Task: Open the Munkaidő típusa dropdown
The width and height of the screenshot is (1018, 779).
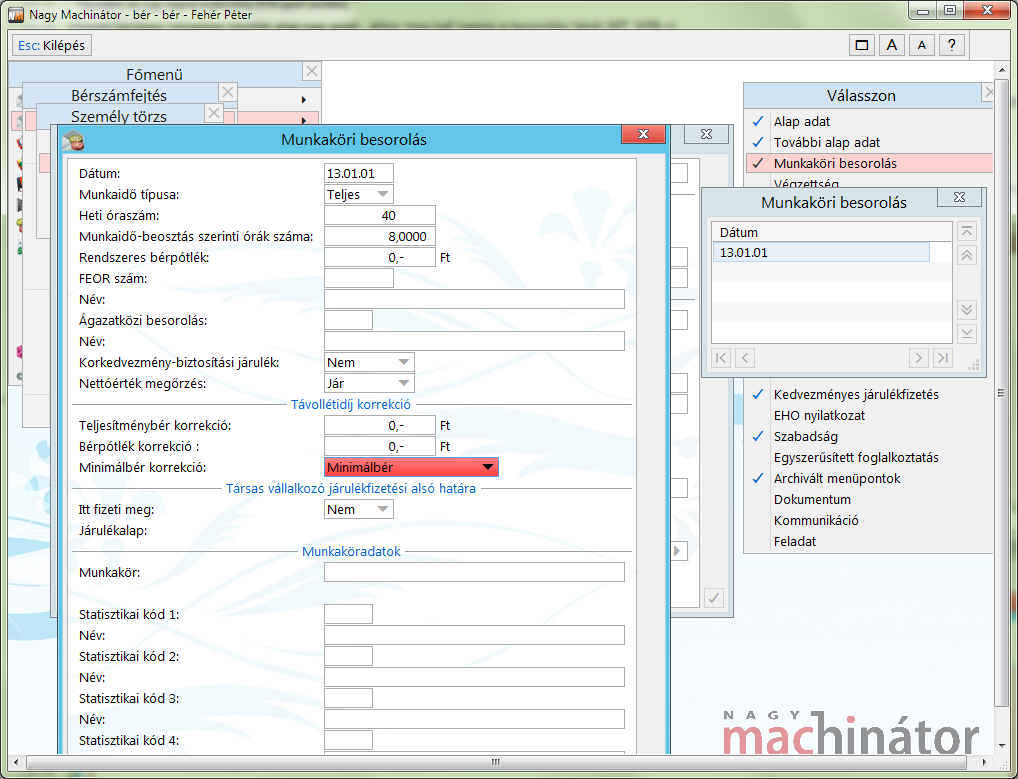Action: point(359,194)
